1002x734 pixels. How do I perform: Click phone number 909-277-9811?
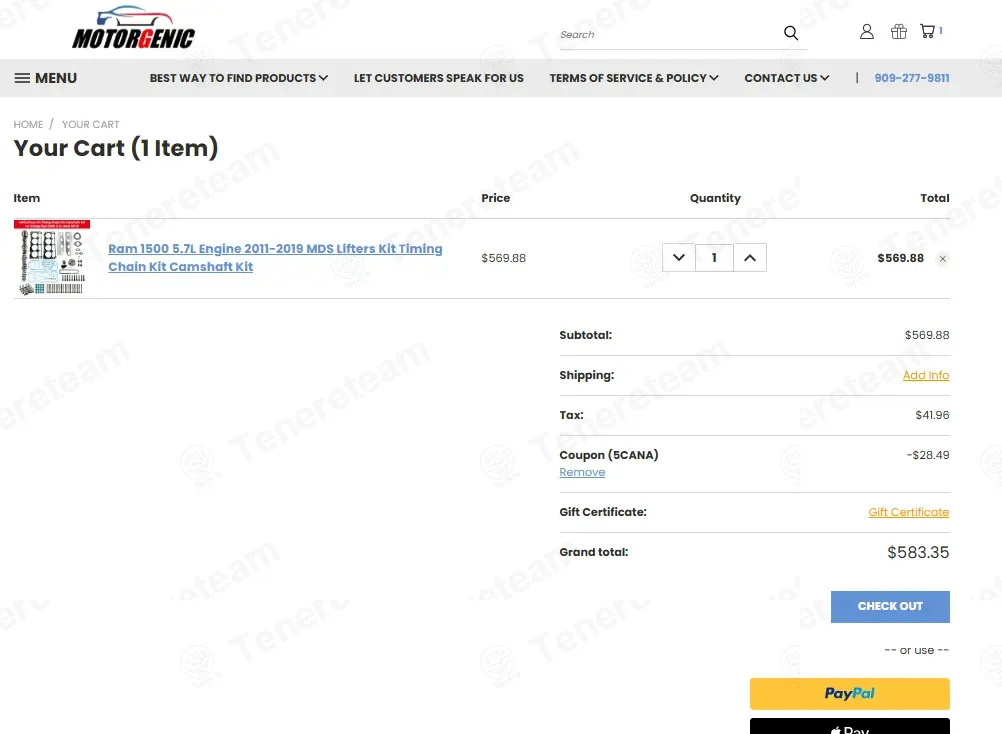911,78
